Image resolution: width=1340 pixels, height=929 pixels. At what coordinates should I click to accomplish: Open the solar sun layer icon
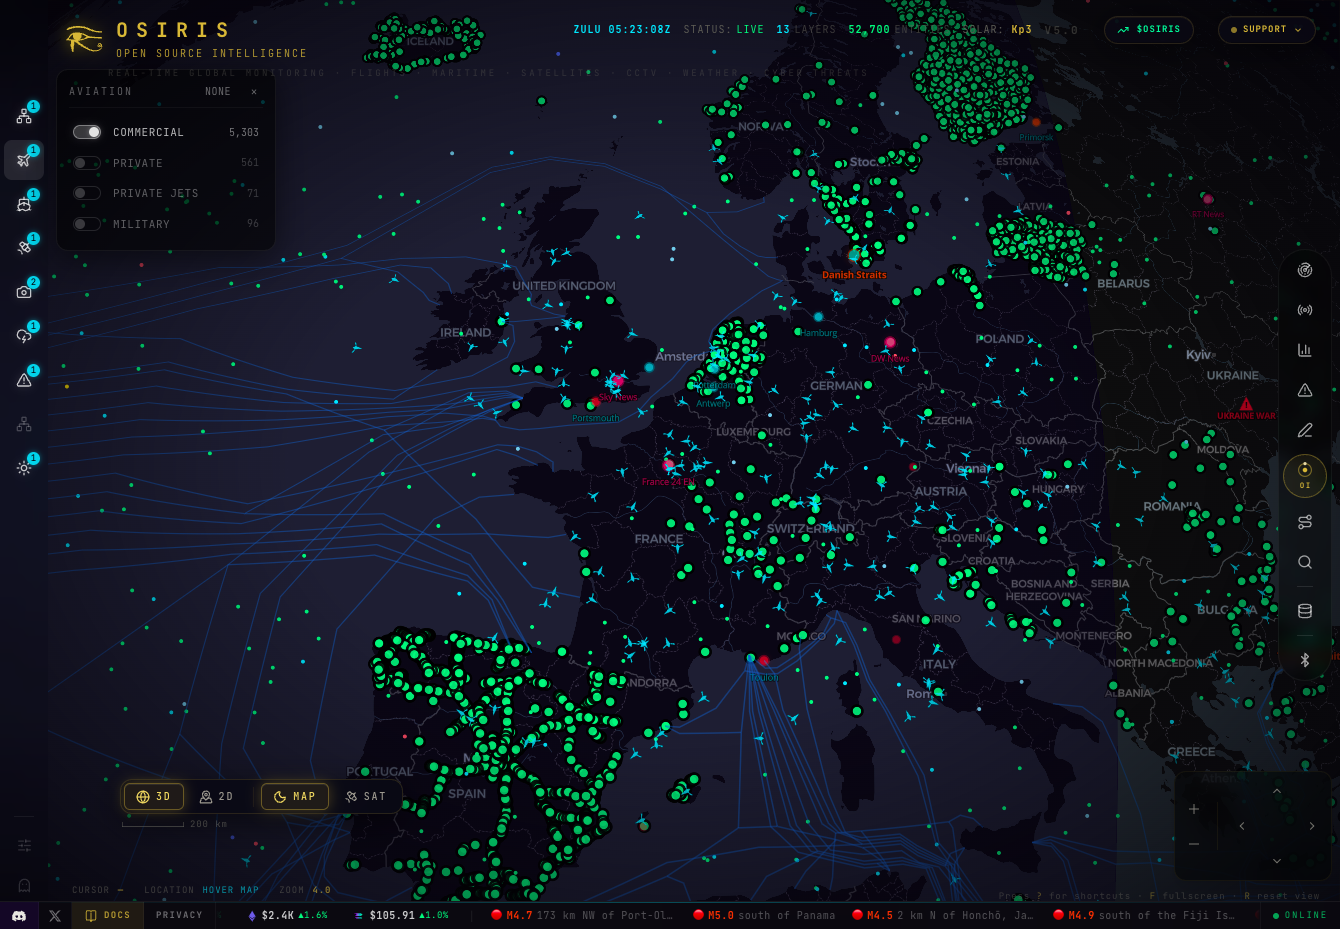(x=24, y=467)
